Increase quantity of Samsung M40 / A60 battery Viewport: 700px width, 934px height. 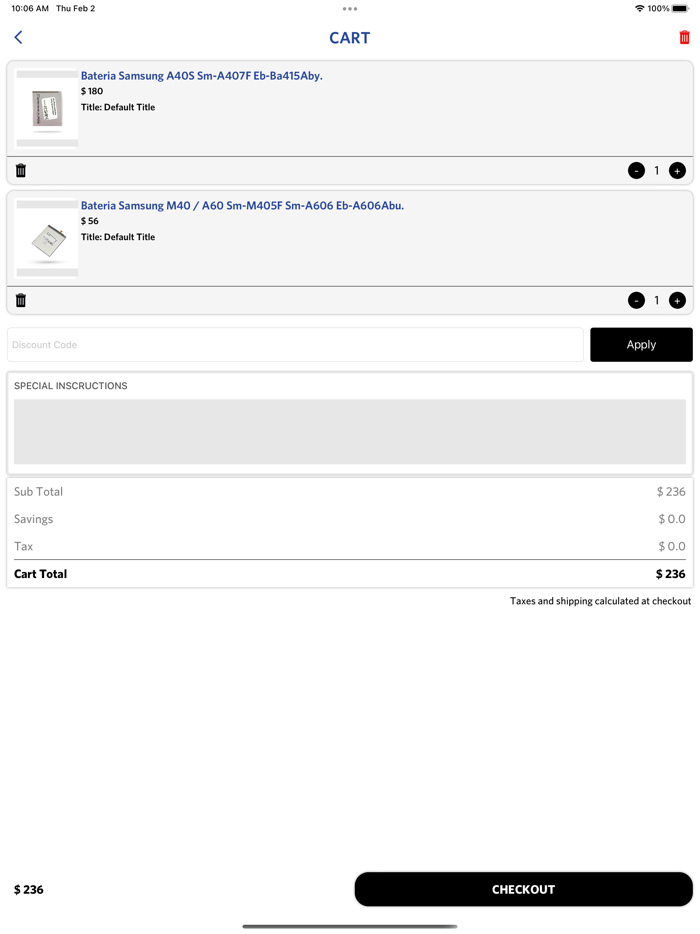pyautogui.click(x=677, y=301)
